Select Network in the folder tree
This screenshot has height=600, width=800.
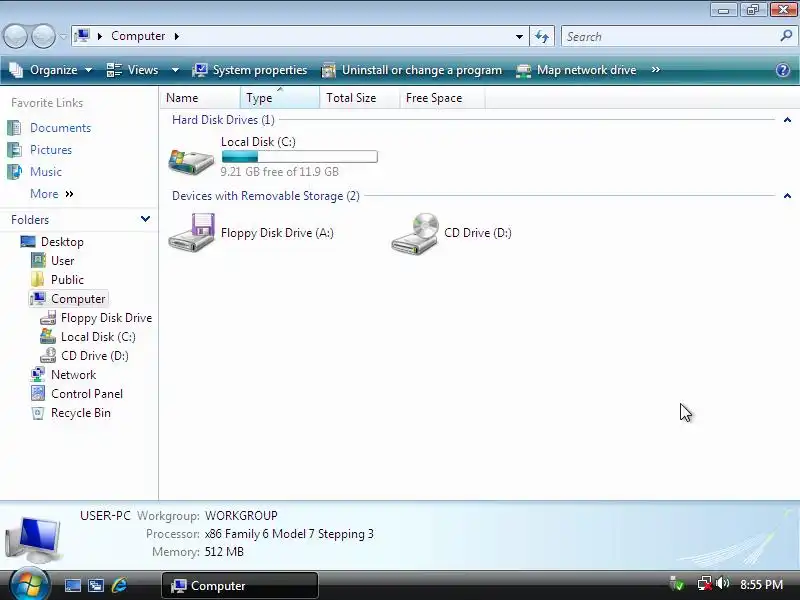73,374
